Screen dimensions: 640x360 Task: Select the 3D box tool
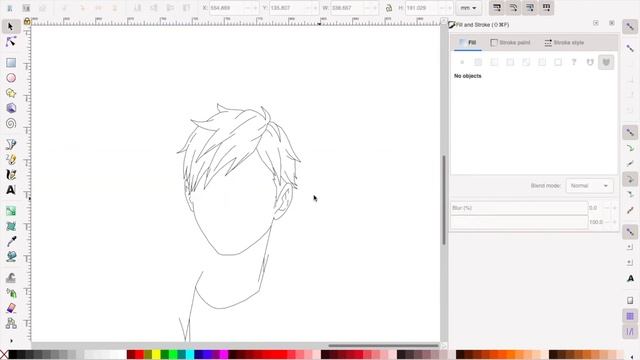(11, 108)
